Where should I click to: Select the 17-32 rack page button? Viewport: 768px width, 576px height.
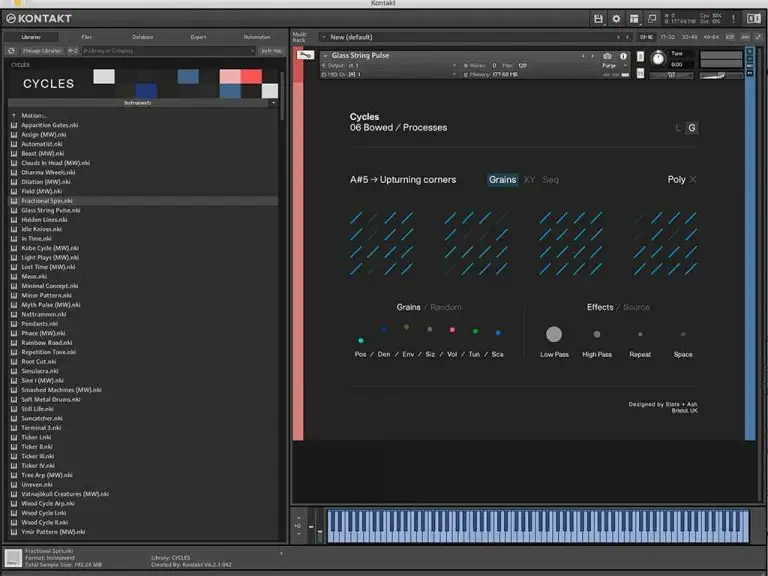[668, 37]
